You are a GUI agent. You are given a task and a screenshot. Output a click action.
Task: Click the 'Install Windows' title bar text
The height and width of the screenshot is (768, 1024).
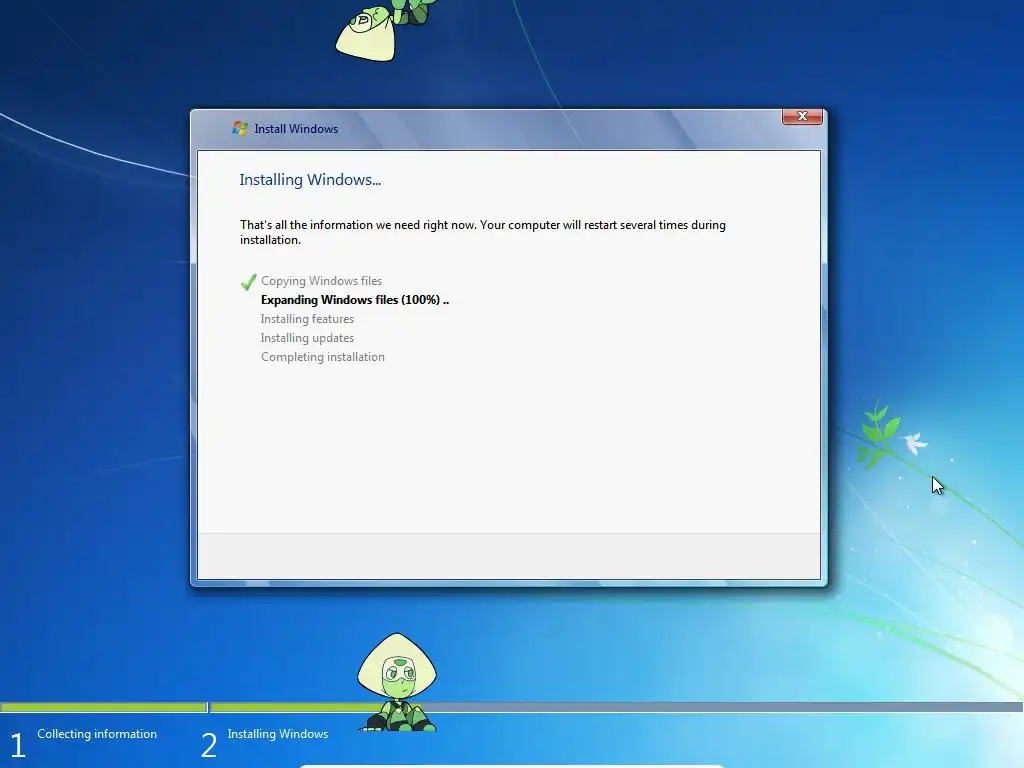click(296, 129)
